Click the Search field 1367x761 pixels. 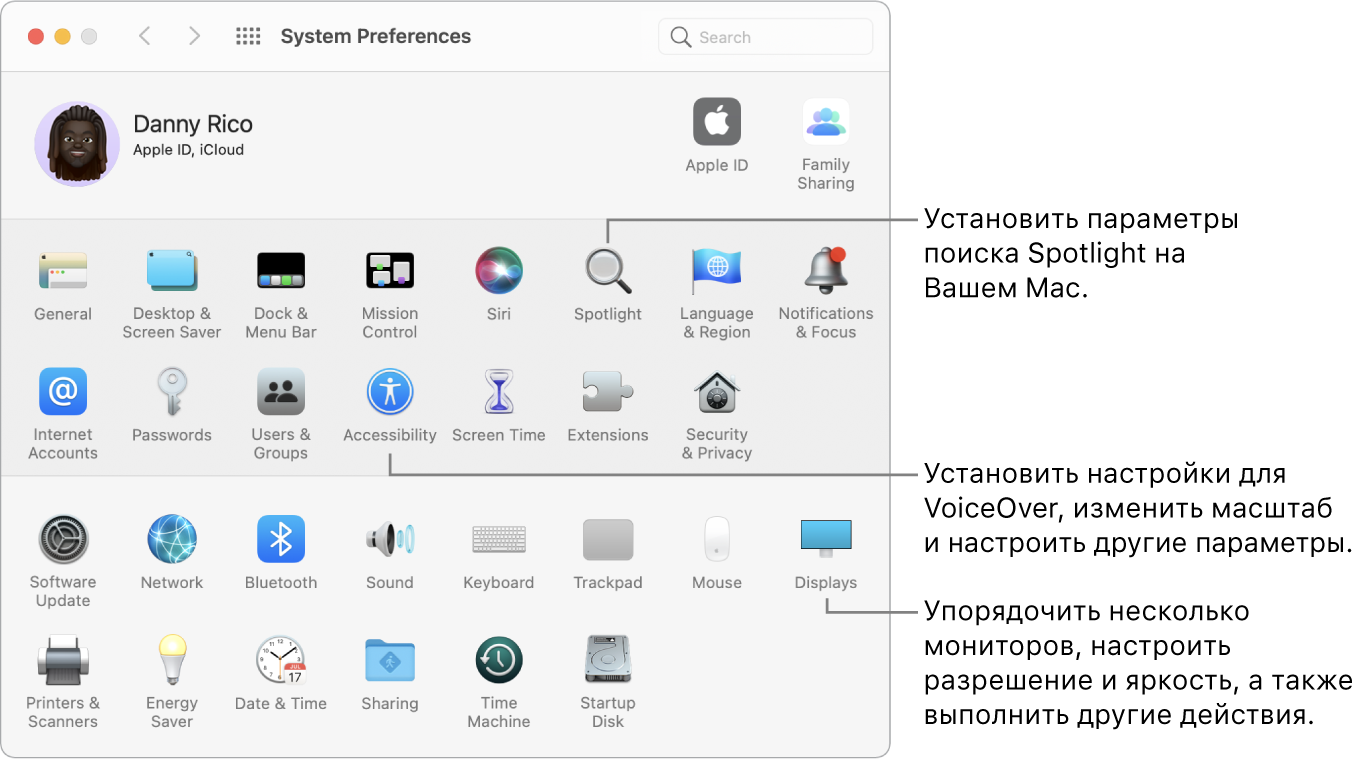[x=766, y=37]
